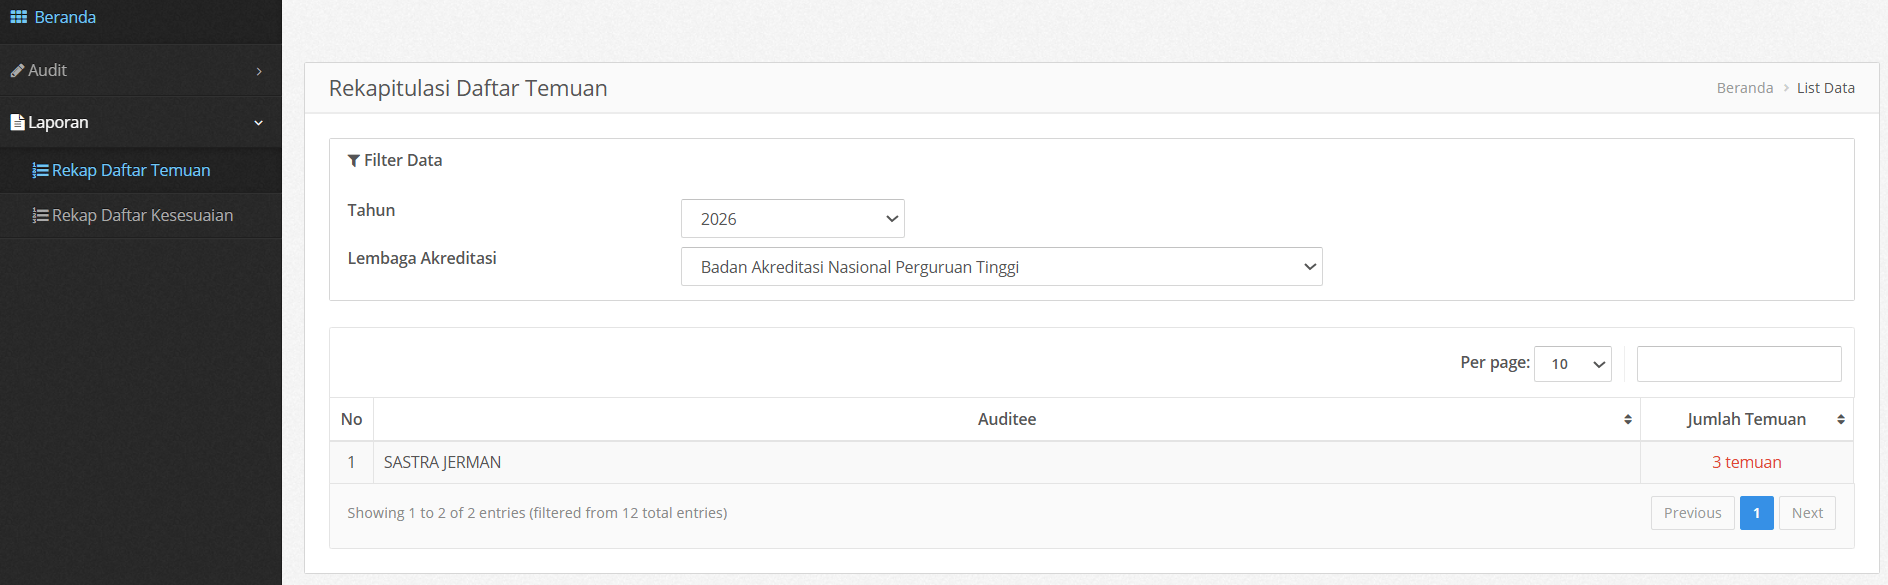Click the Audit pencil icon
This screenshot has height=585, width=1888.
point(17,71)
